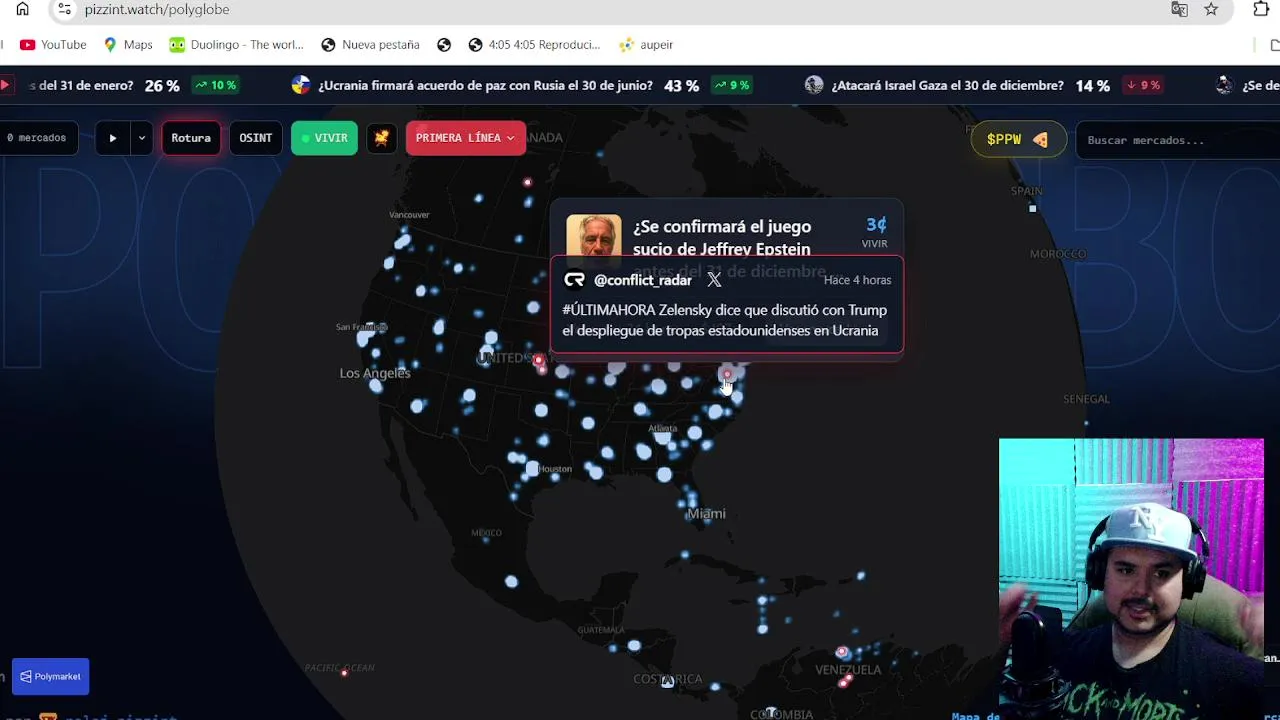The width and height of the screenshot is (1280, 720).
Task: Open the @conflict_radar account handle
Action: pos(643,280)
